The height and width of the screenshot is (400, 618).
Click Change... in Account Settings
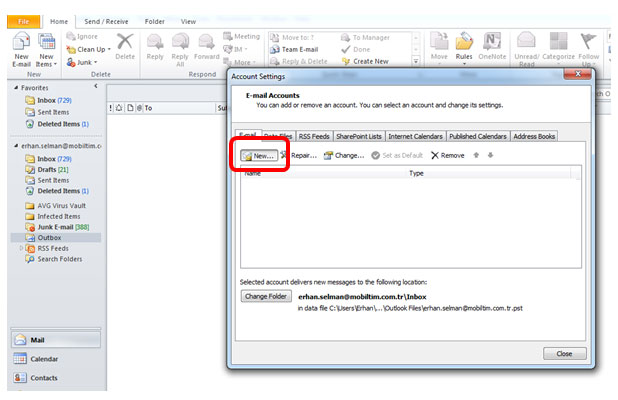click(x=344, y=155)
